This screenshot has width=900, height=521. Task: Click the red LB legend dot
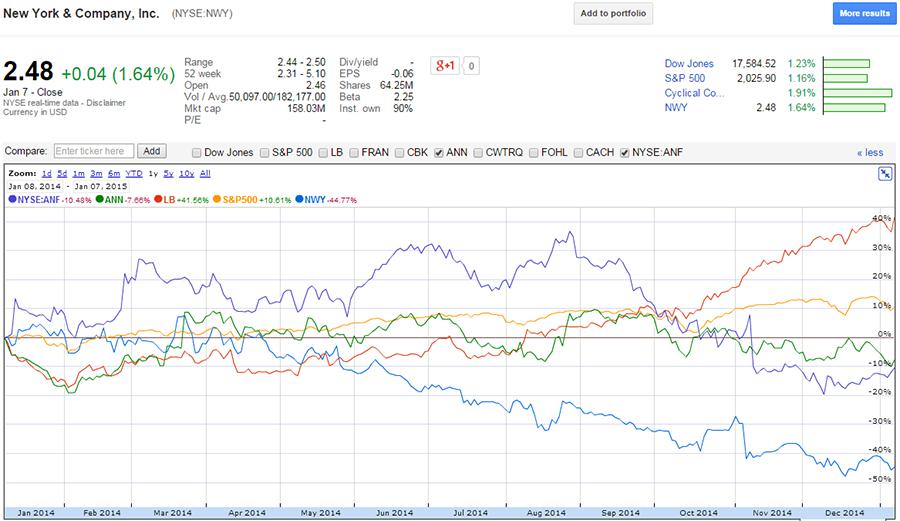[x=158, y=199]
